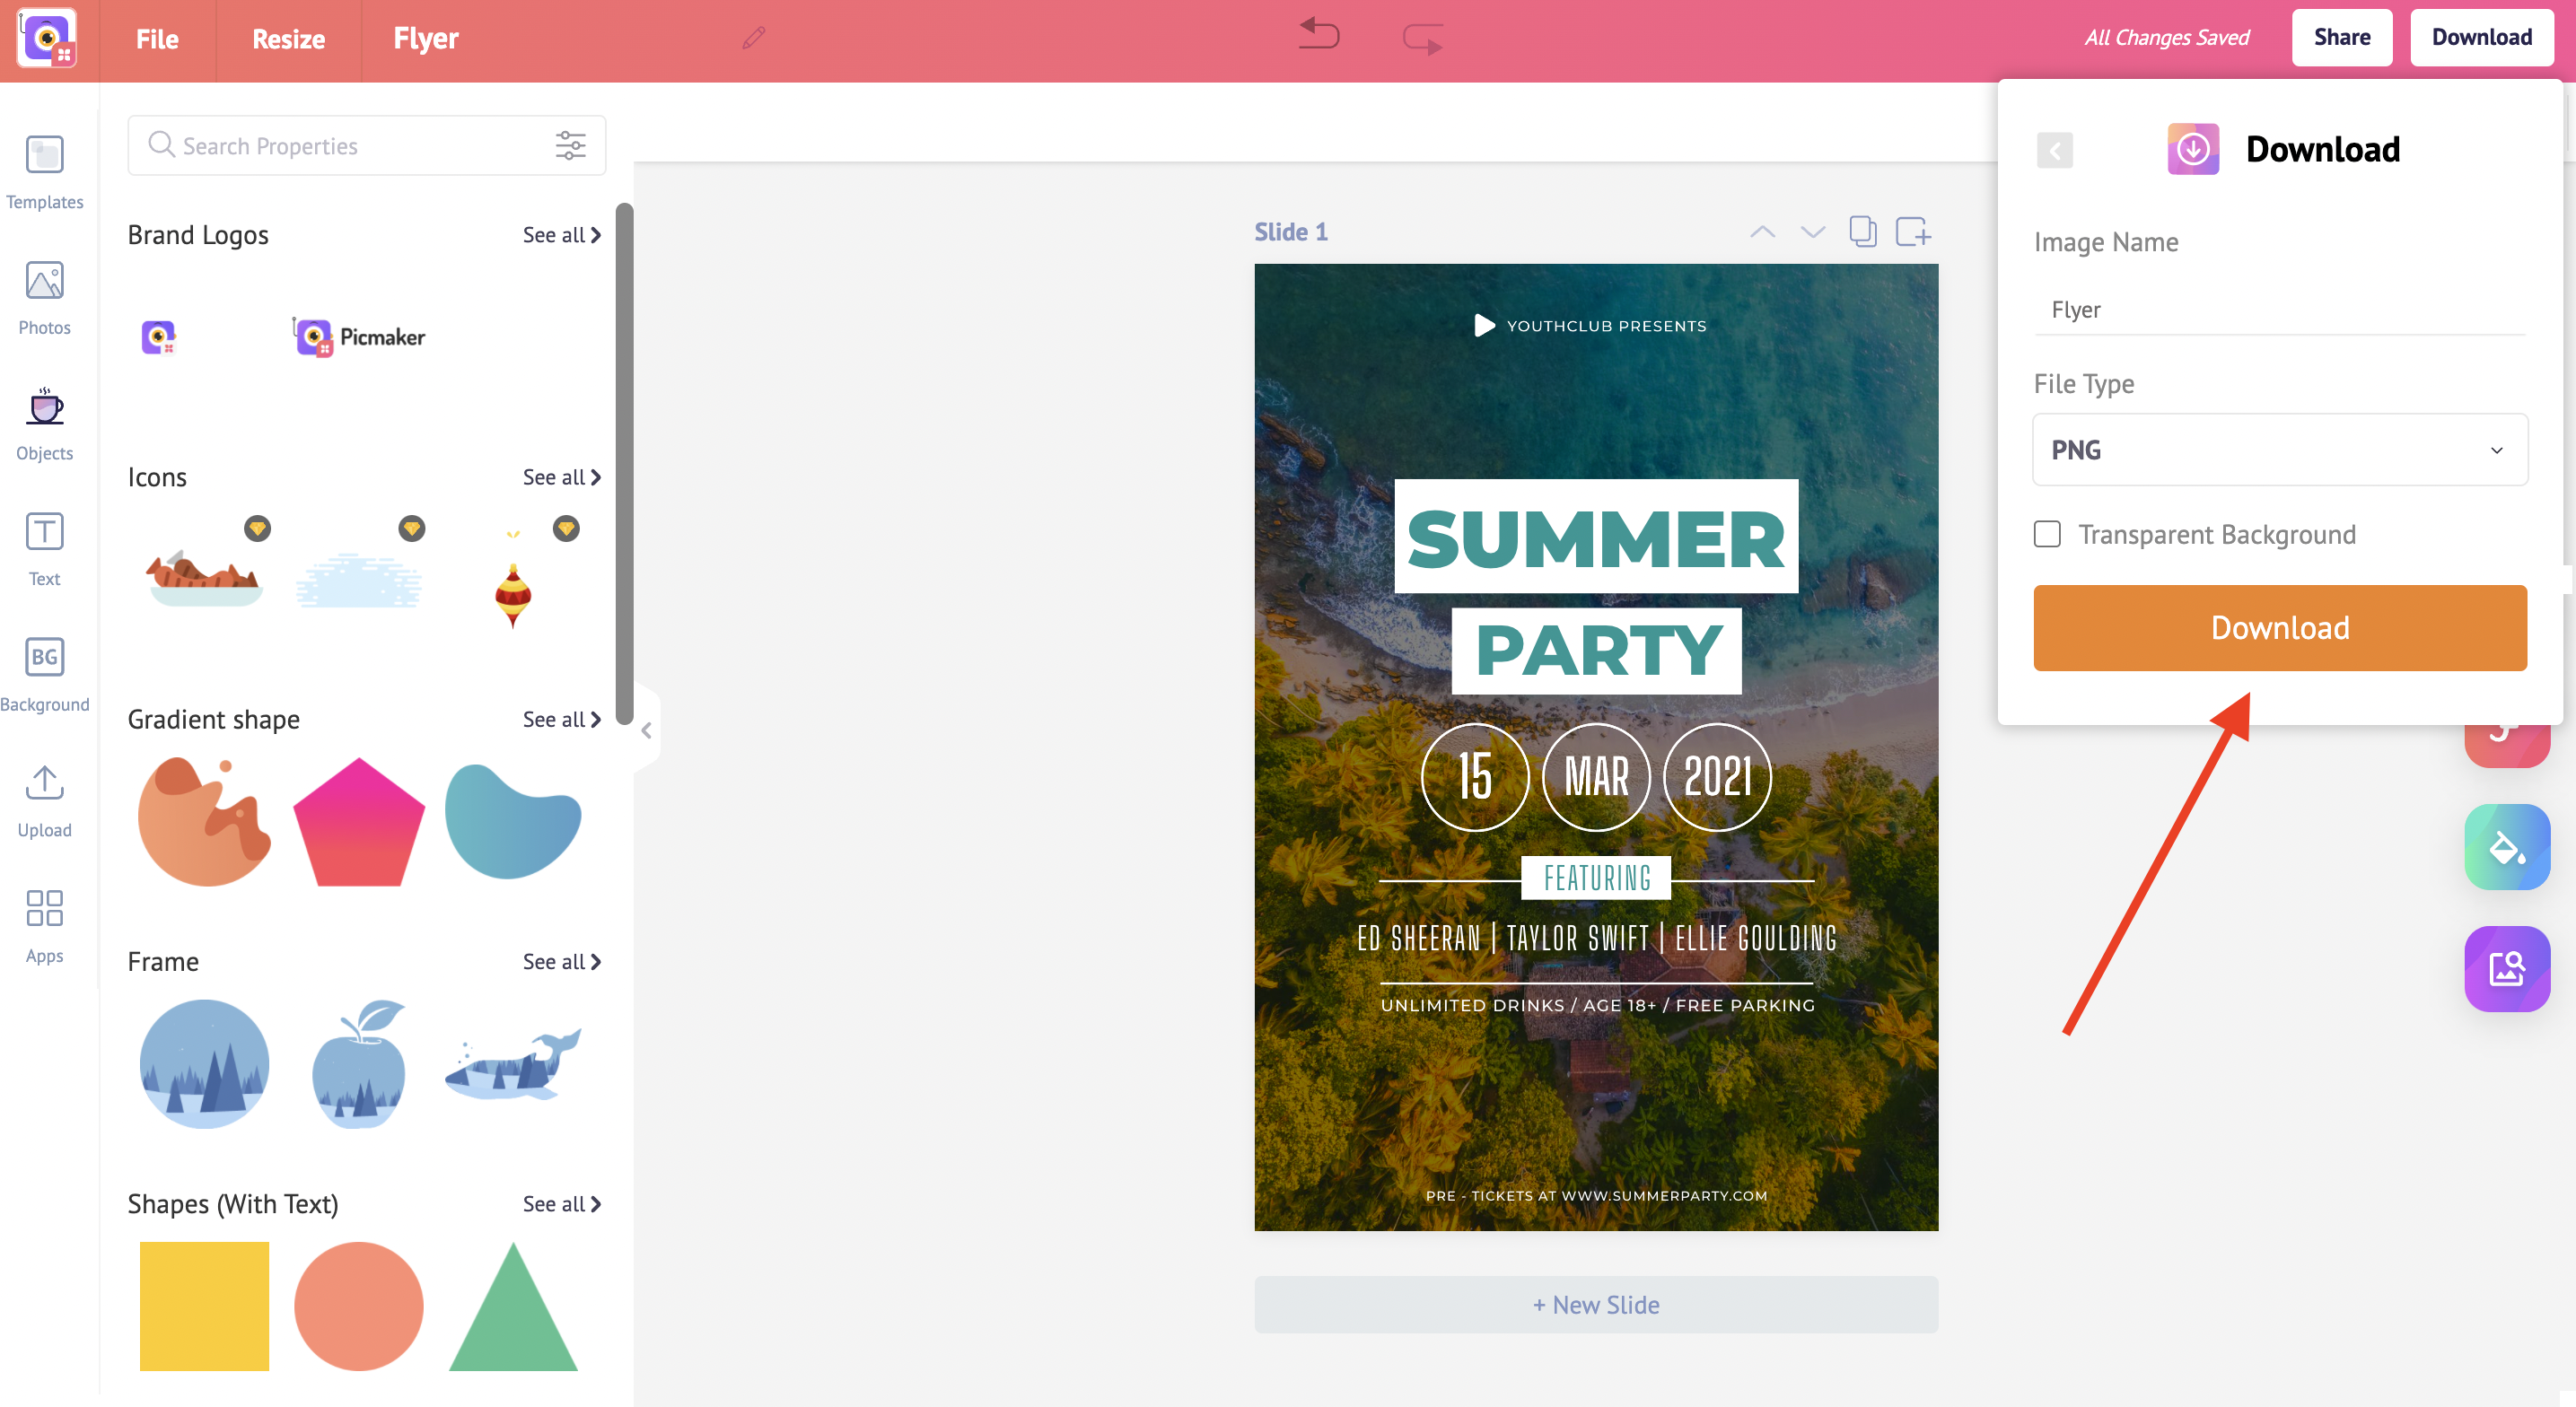This screenshot has height=1407, width=2576.
Task: Open the File menu
Action: 158,38
